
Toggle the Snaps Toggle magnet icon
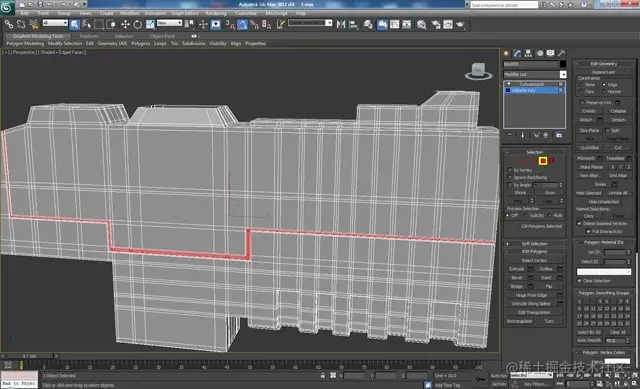230,24
